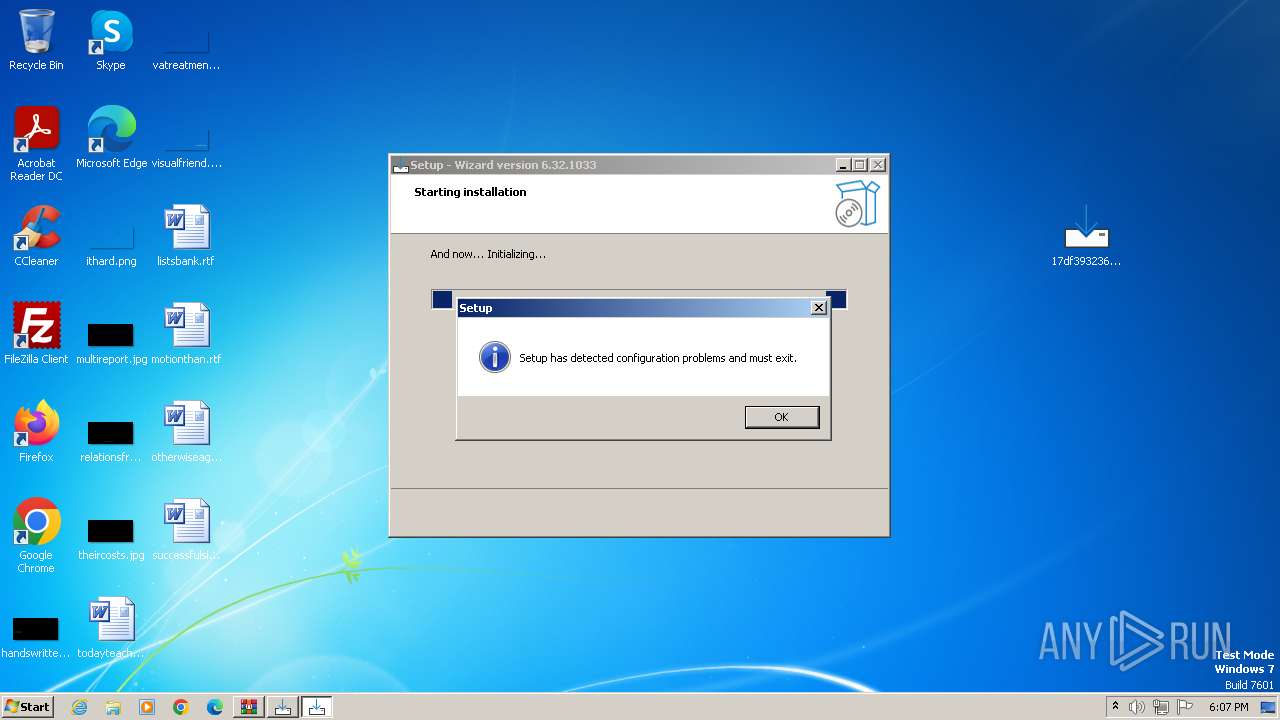The height and width of the screenshot is (720, 1280).
Task: Close the Setup Wizard window
Action: pos(877,165)
